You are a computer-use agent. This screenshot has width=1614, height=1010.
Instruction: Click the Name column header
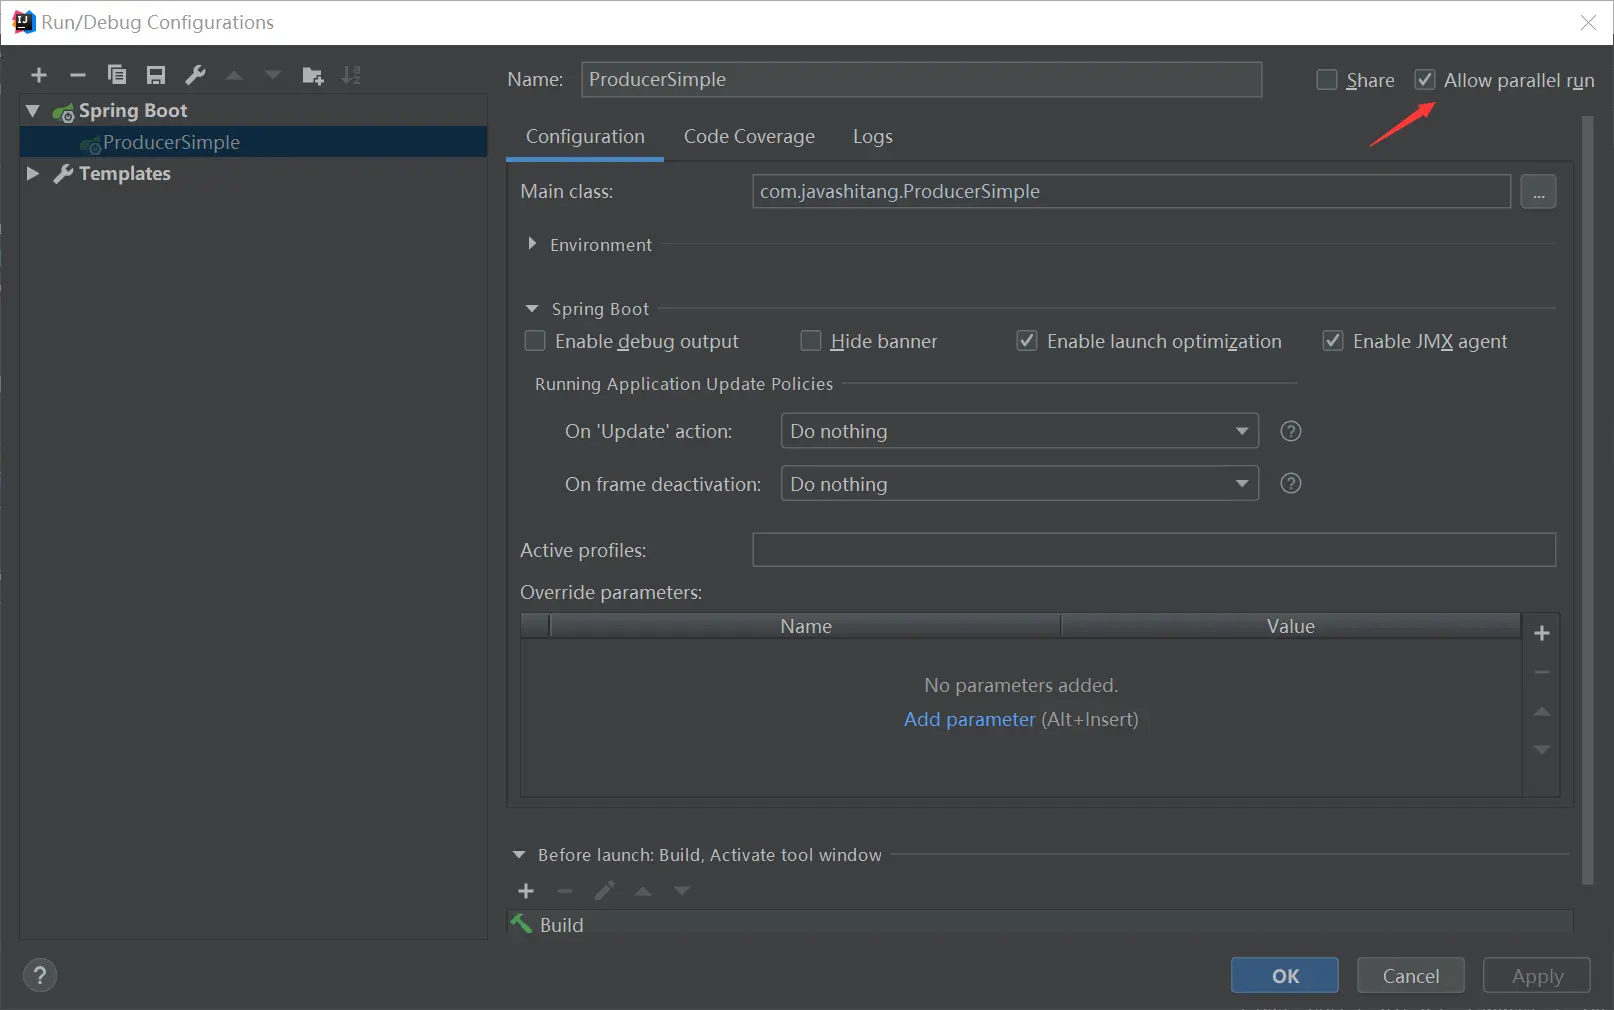[805, 626]
